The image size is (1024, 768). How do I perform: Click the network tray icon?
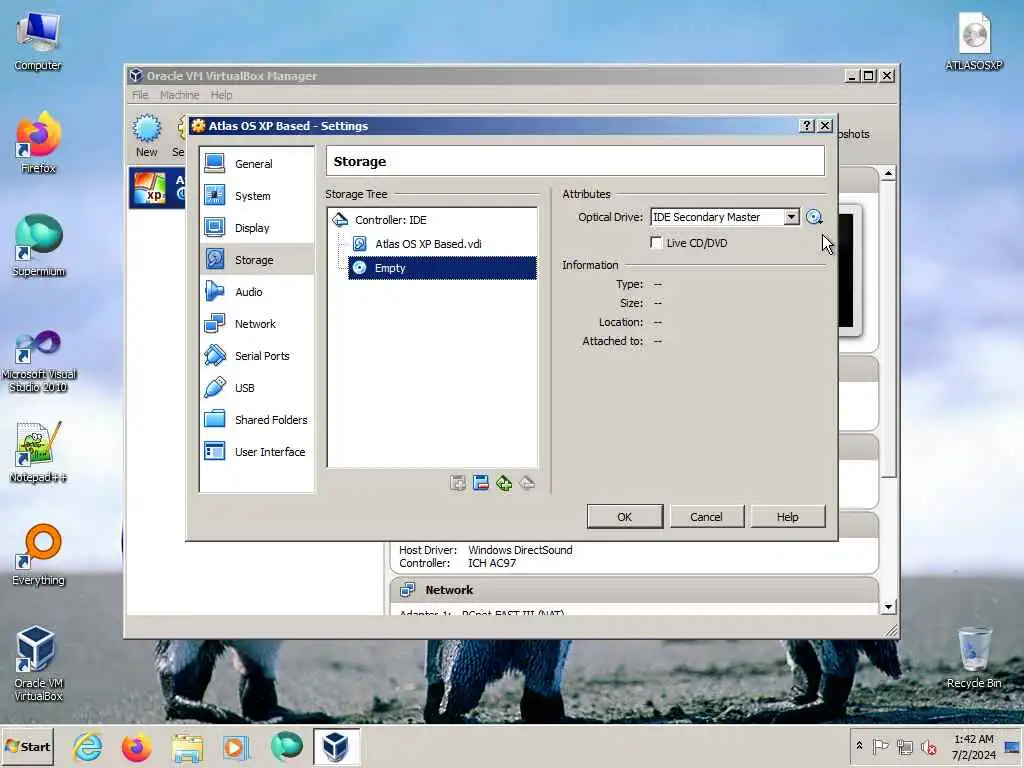click(x=904, y=746)
